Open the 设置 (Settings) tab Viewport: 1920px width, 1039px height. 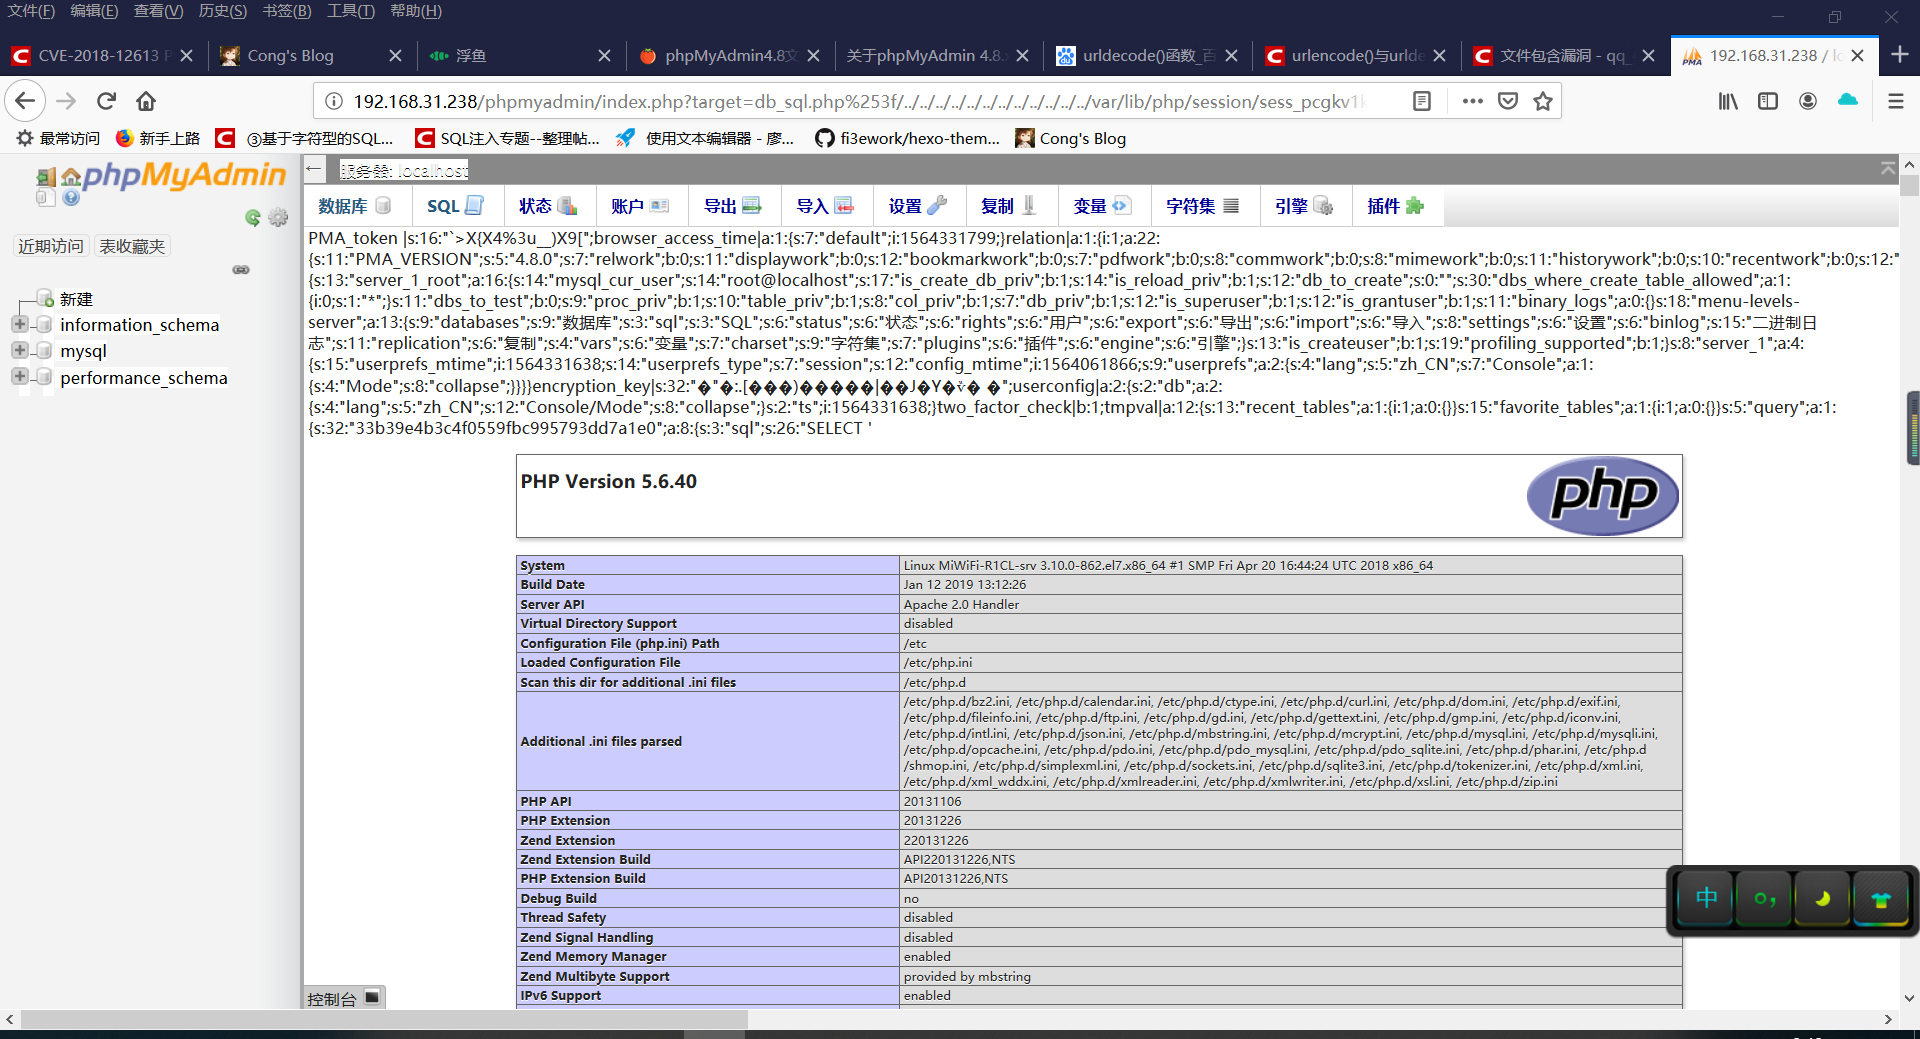[x=918, y=206]
